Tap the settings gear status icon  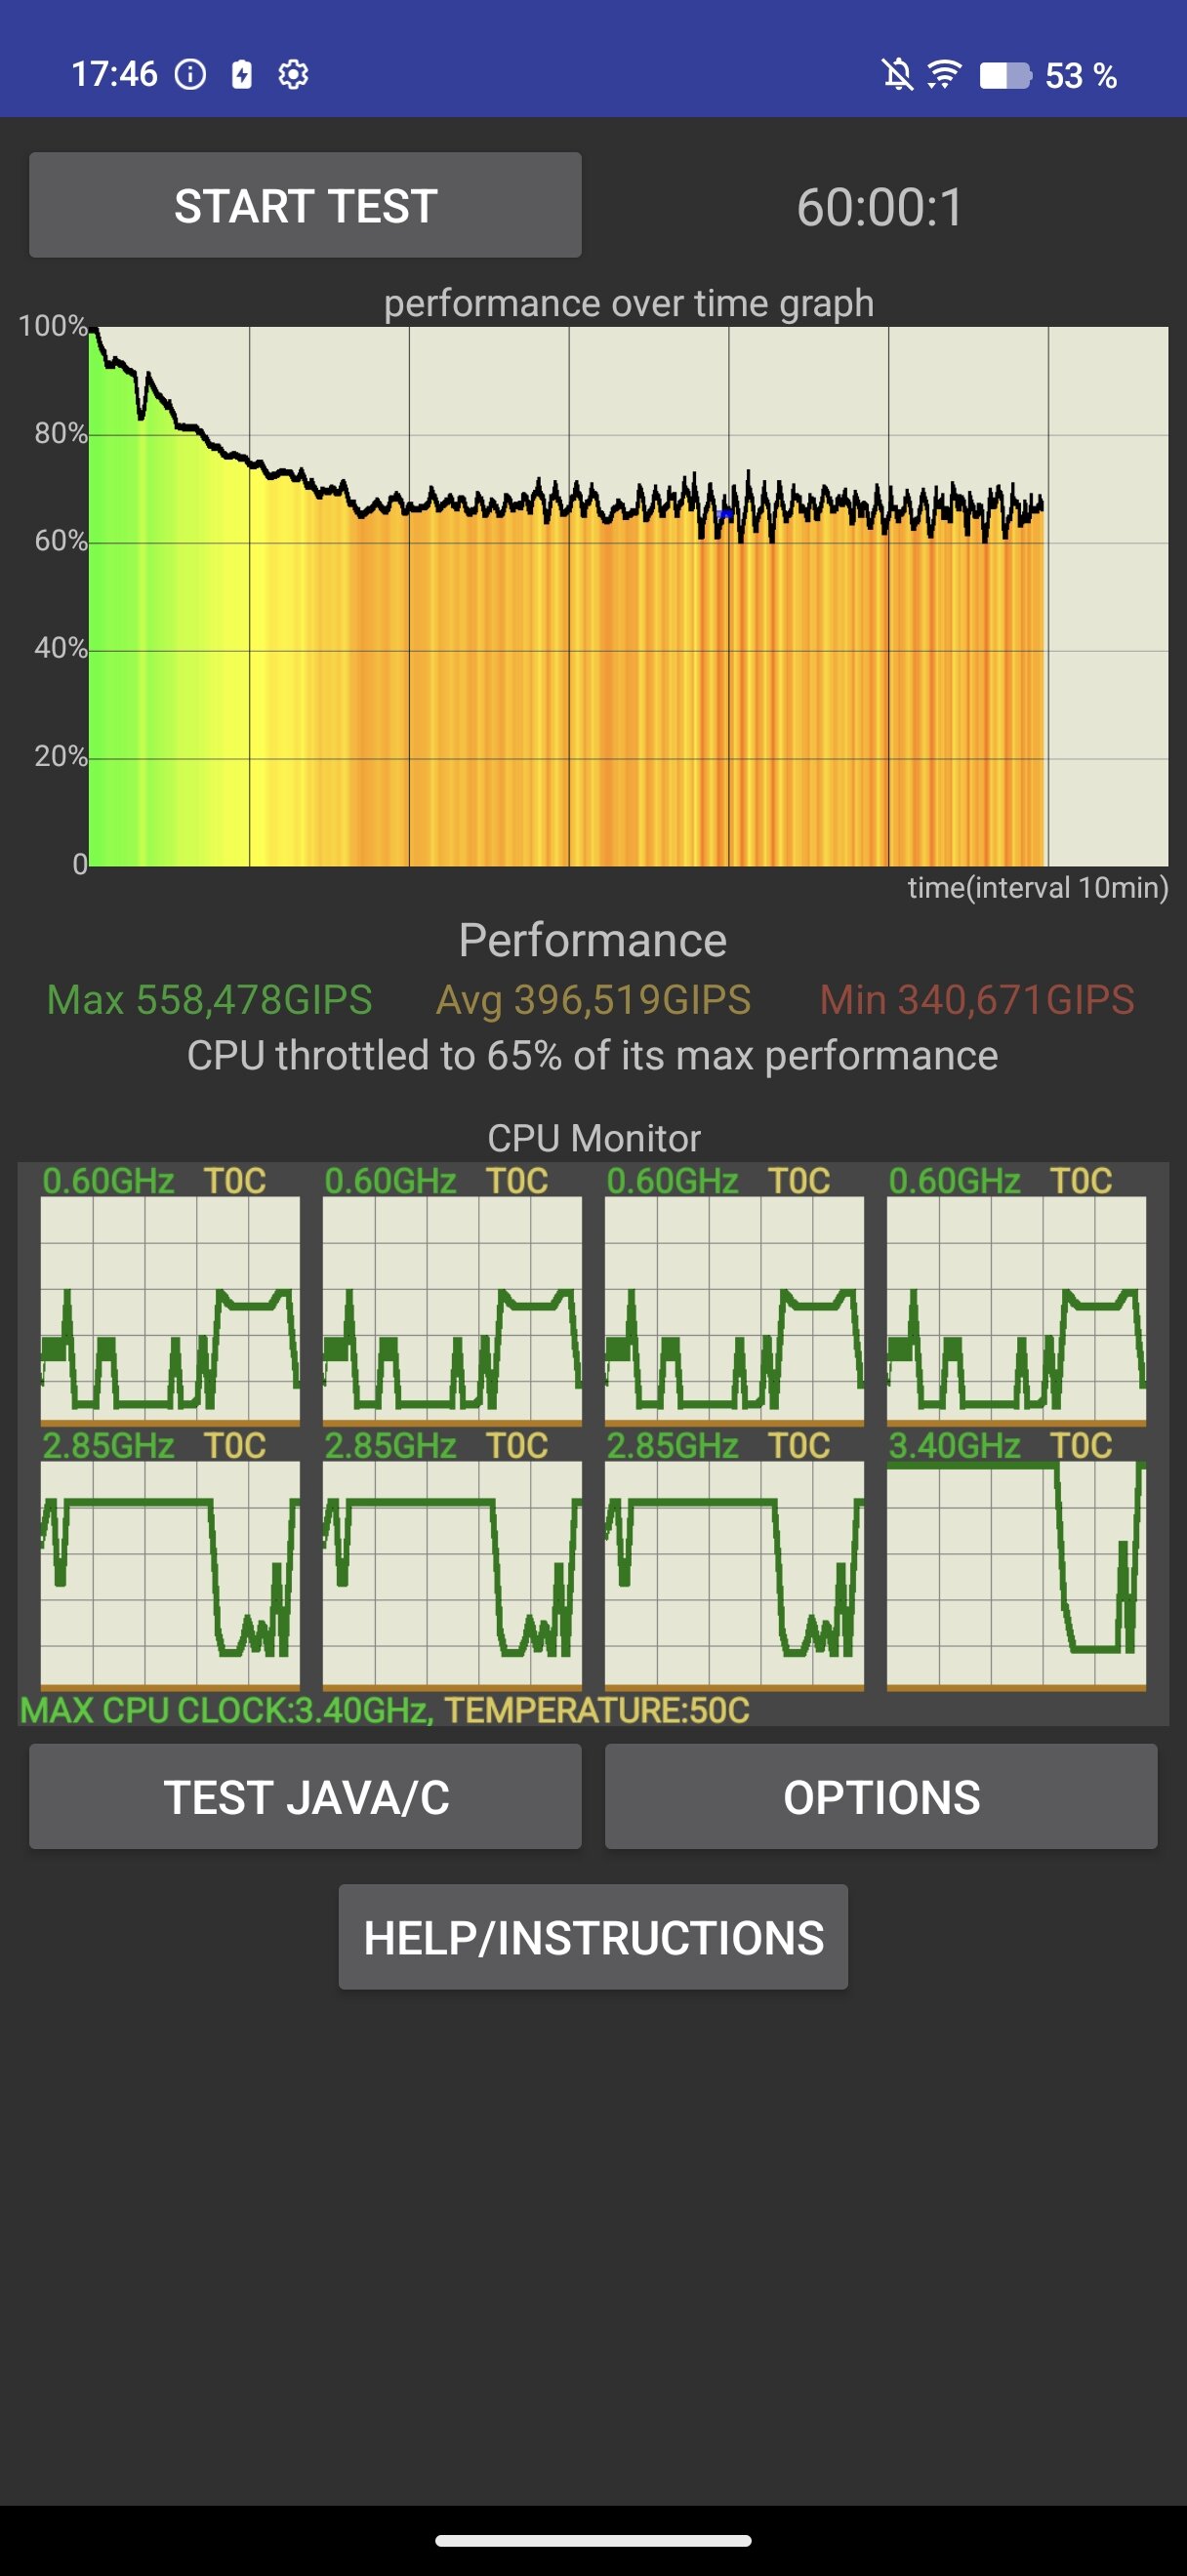coord(293,74)
